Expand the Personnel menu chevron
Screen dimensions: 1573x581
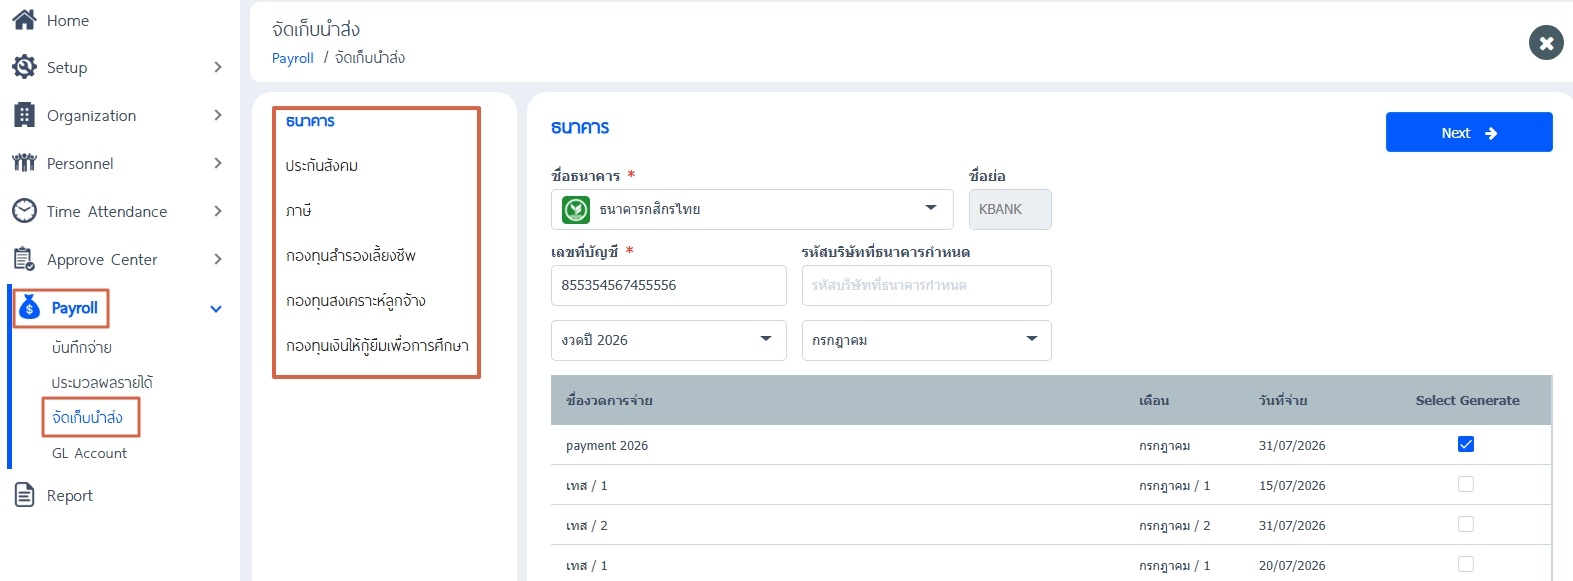pos(218,163)
